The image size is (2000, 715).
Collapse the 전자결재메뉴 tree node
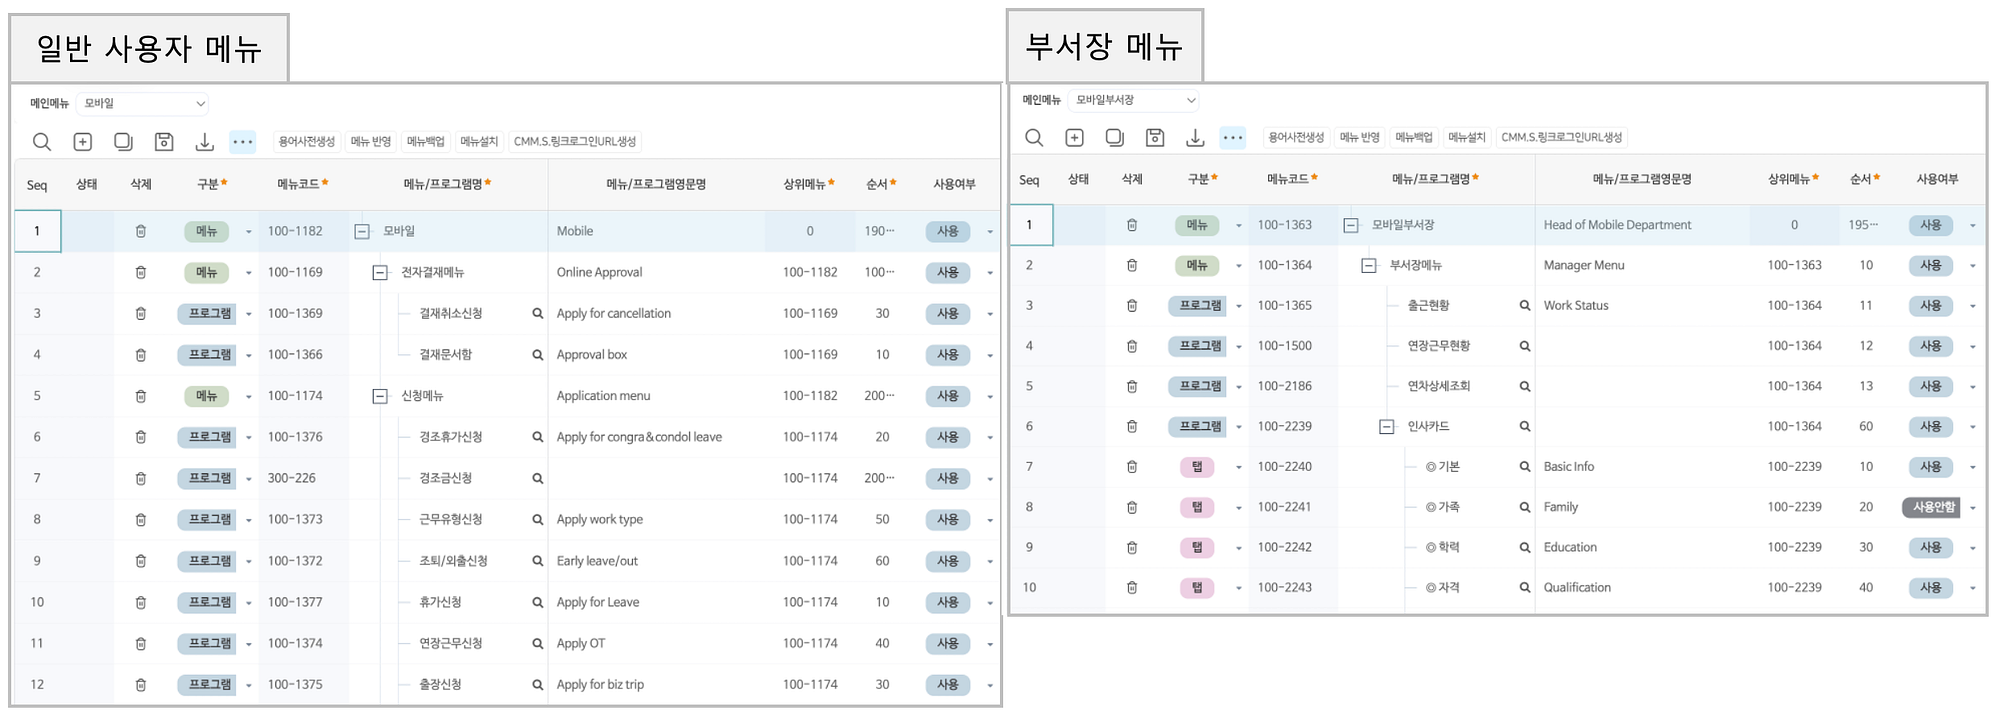click(380, 272)
